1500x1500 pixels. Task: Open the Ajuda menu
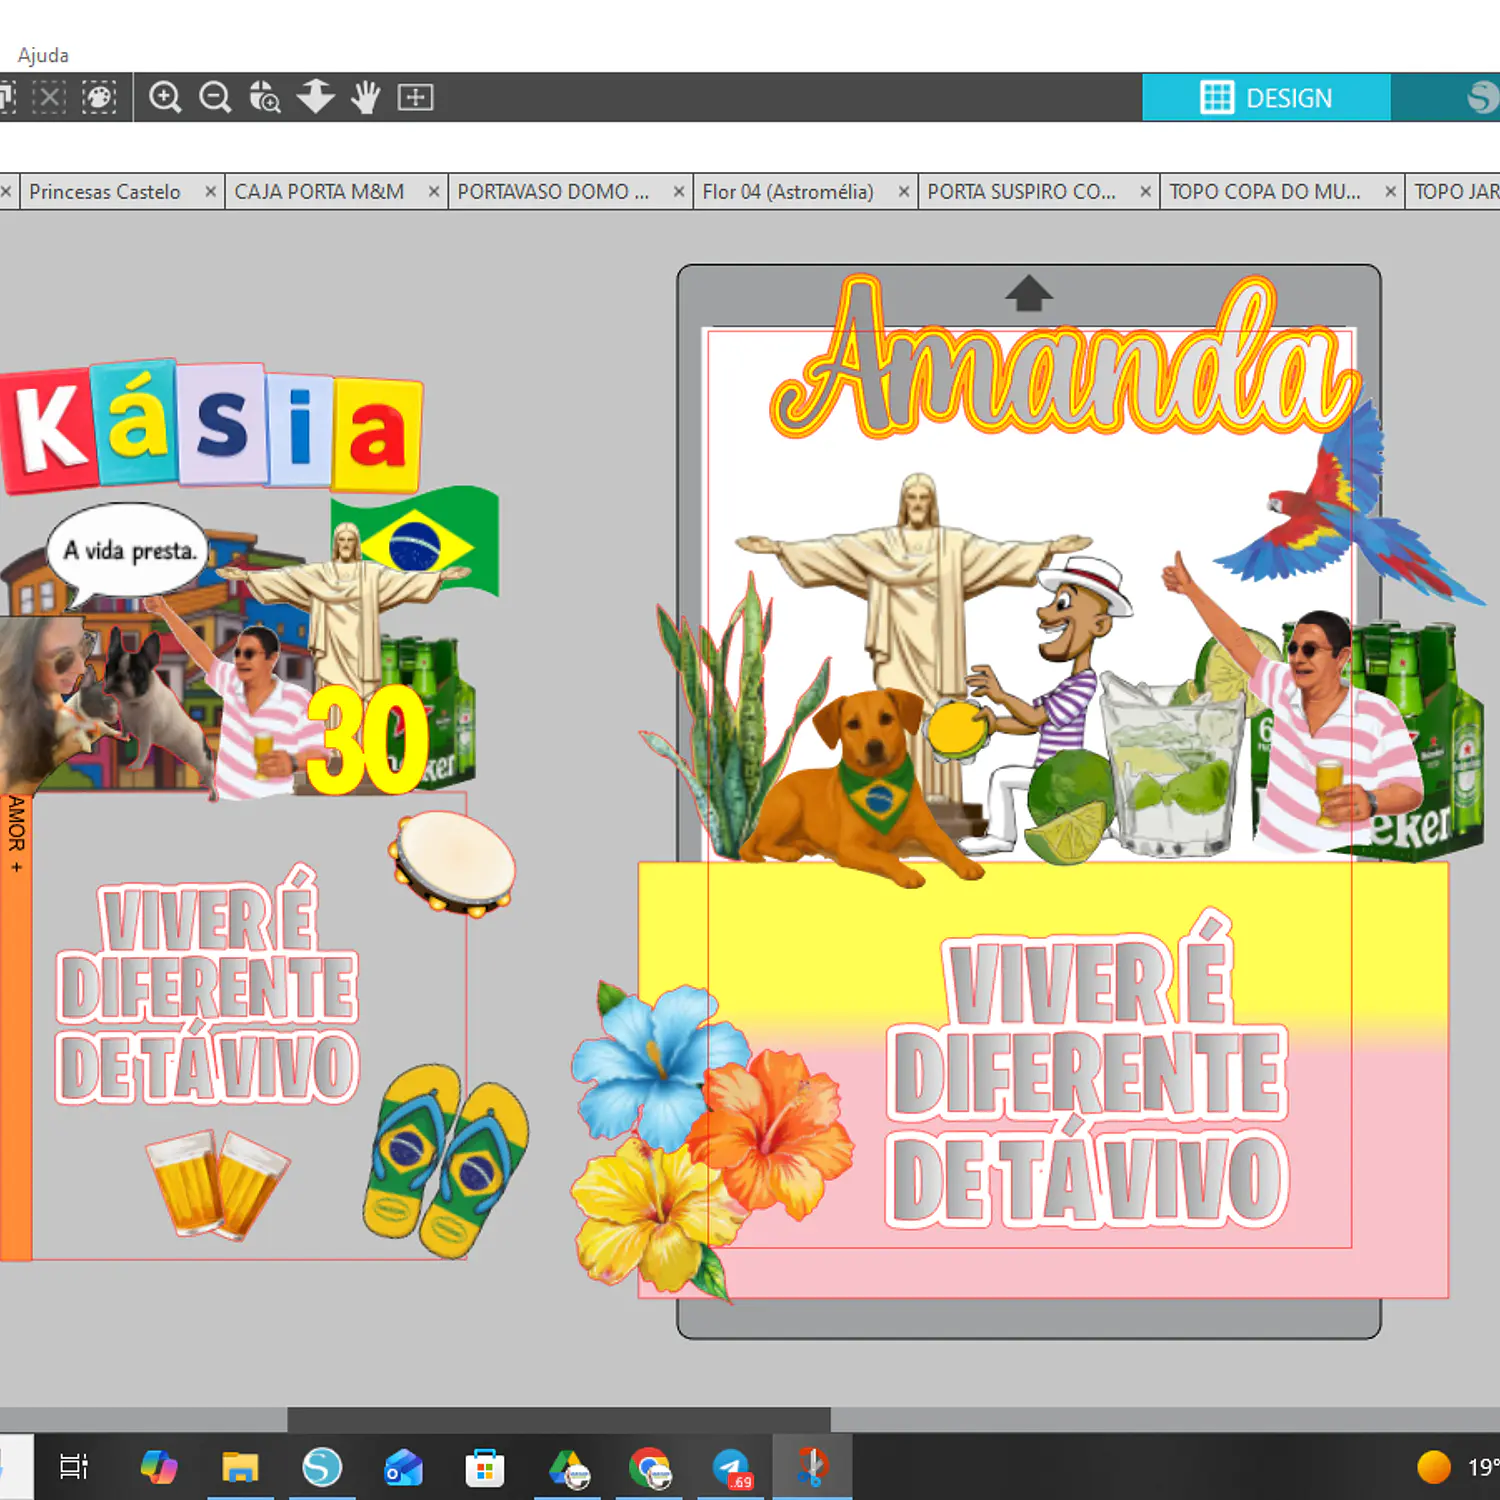tap(43, 55)
